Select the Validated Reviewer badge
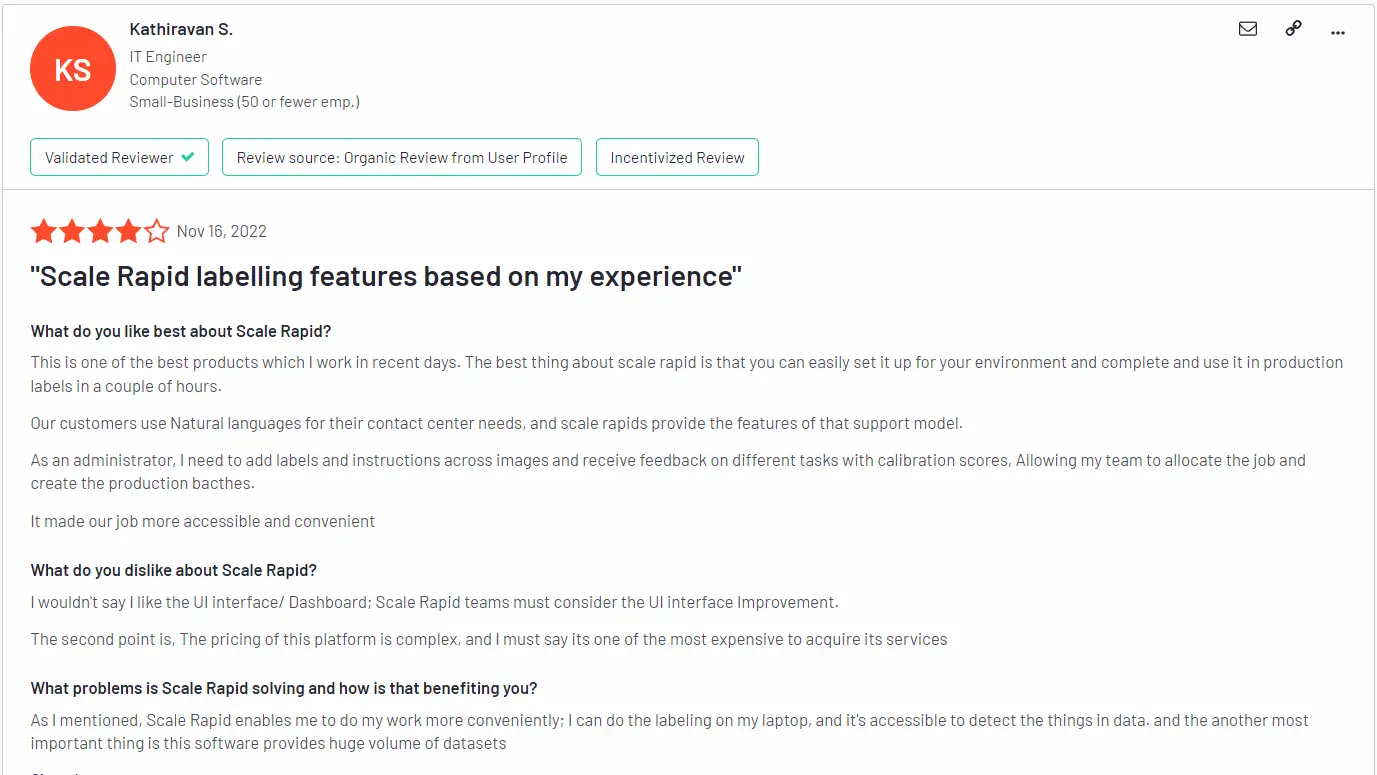The image size is (1377, 775). pyautogui.click(x=119, y=157)
